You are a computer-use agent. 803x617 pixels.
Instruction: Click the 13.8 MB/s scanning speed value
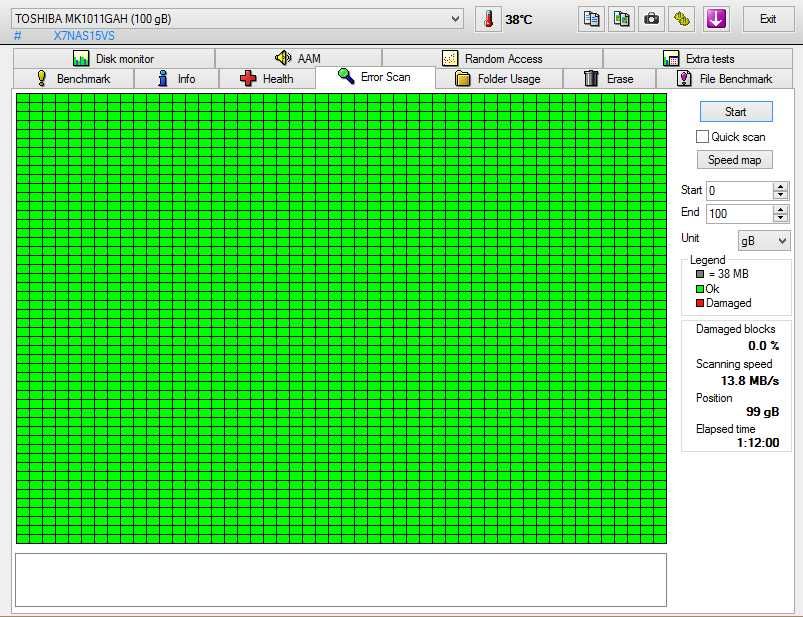point(750,381)
